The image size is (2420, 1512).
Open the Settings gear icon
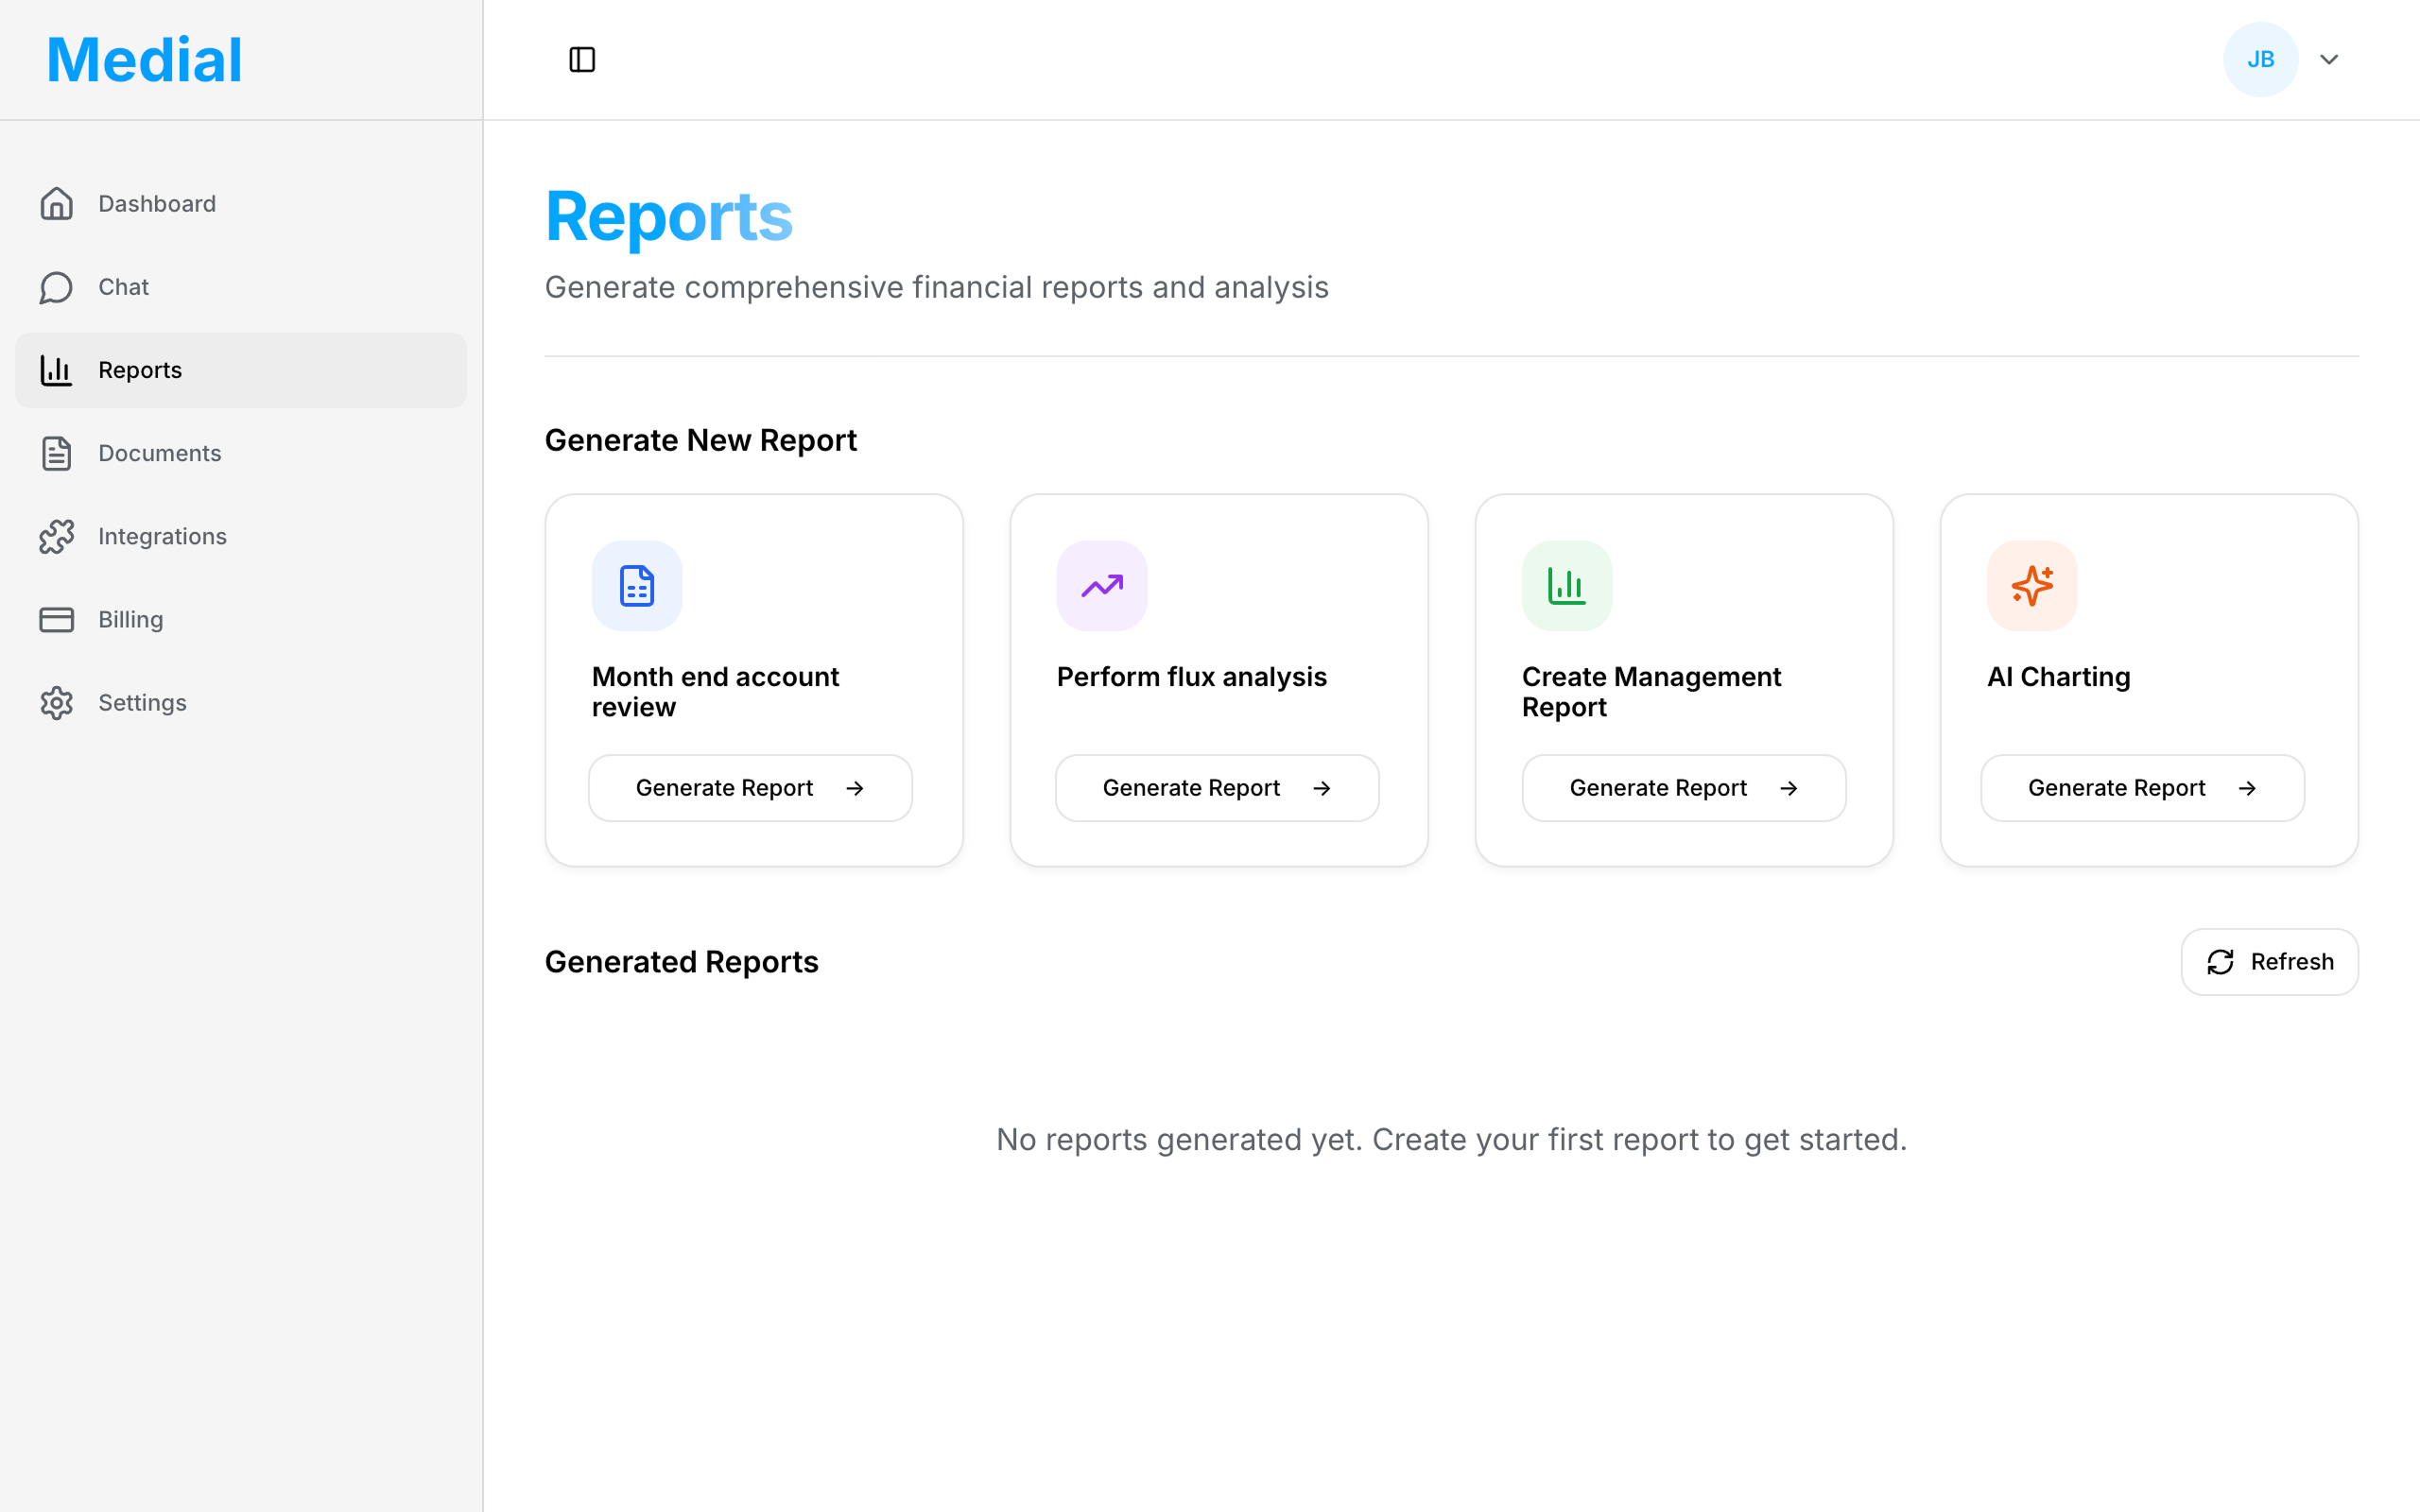pyautogui.click(x=56, y=702)
